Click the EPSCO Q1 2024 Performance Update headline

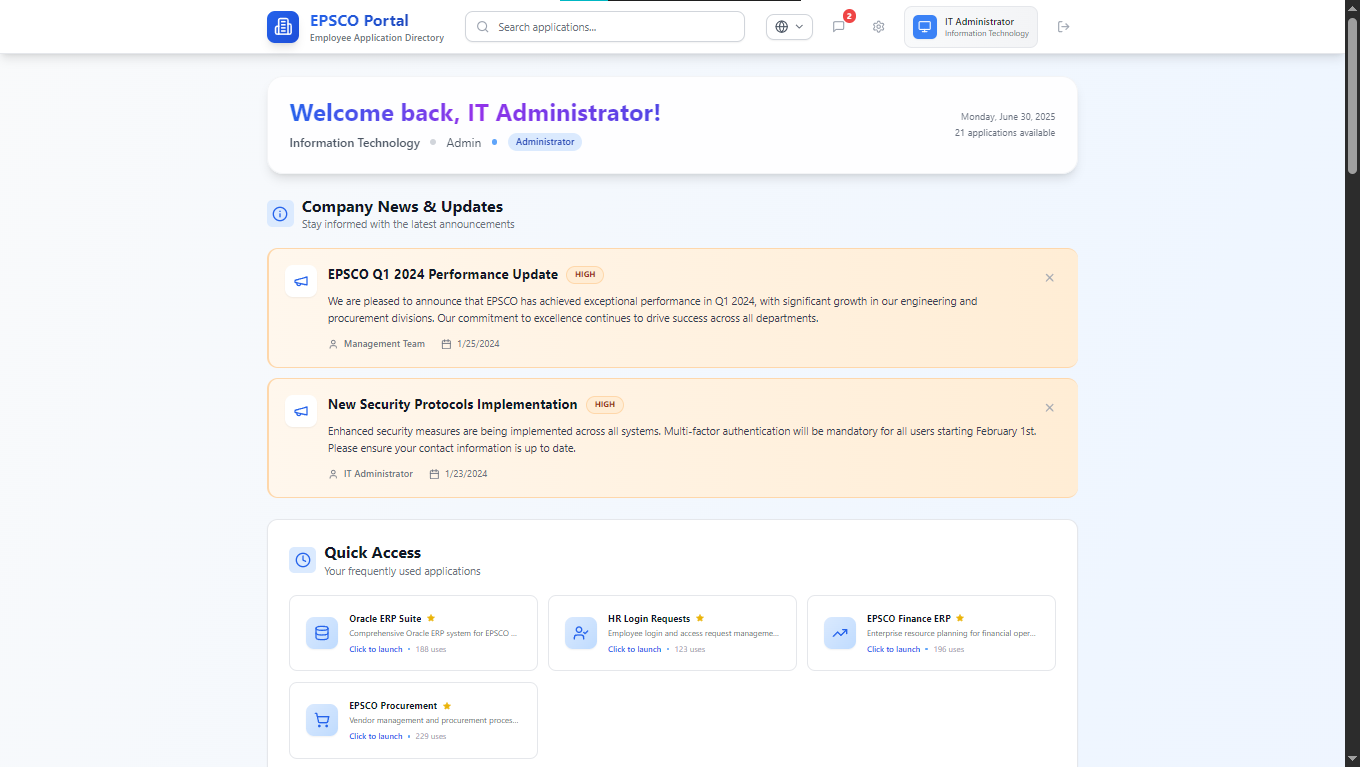tap(443, 274)
